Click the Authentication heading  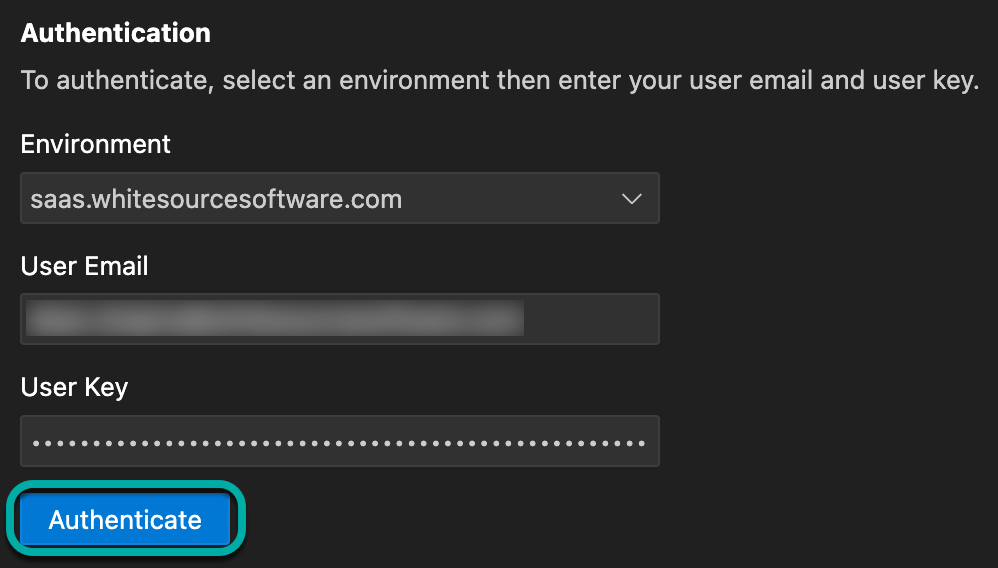[x=115, y=33]
